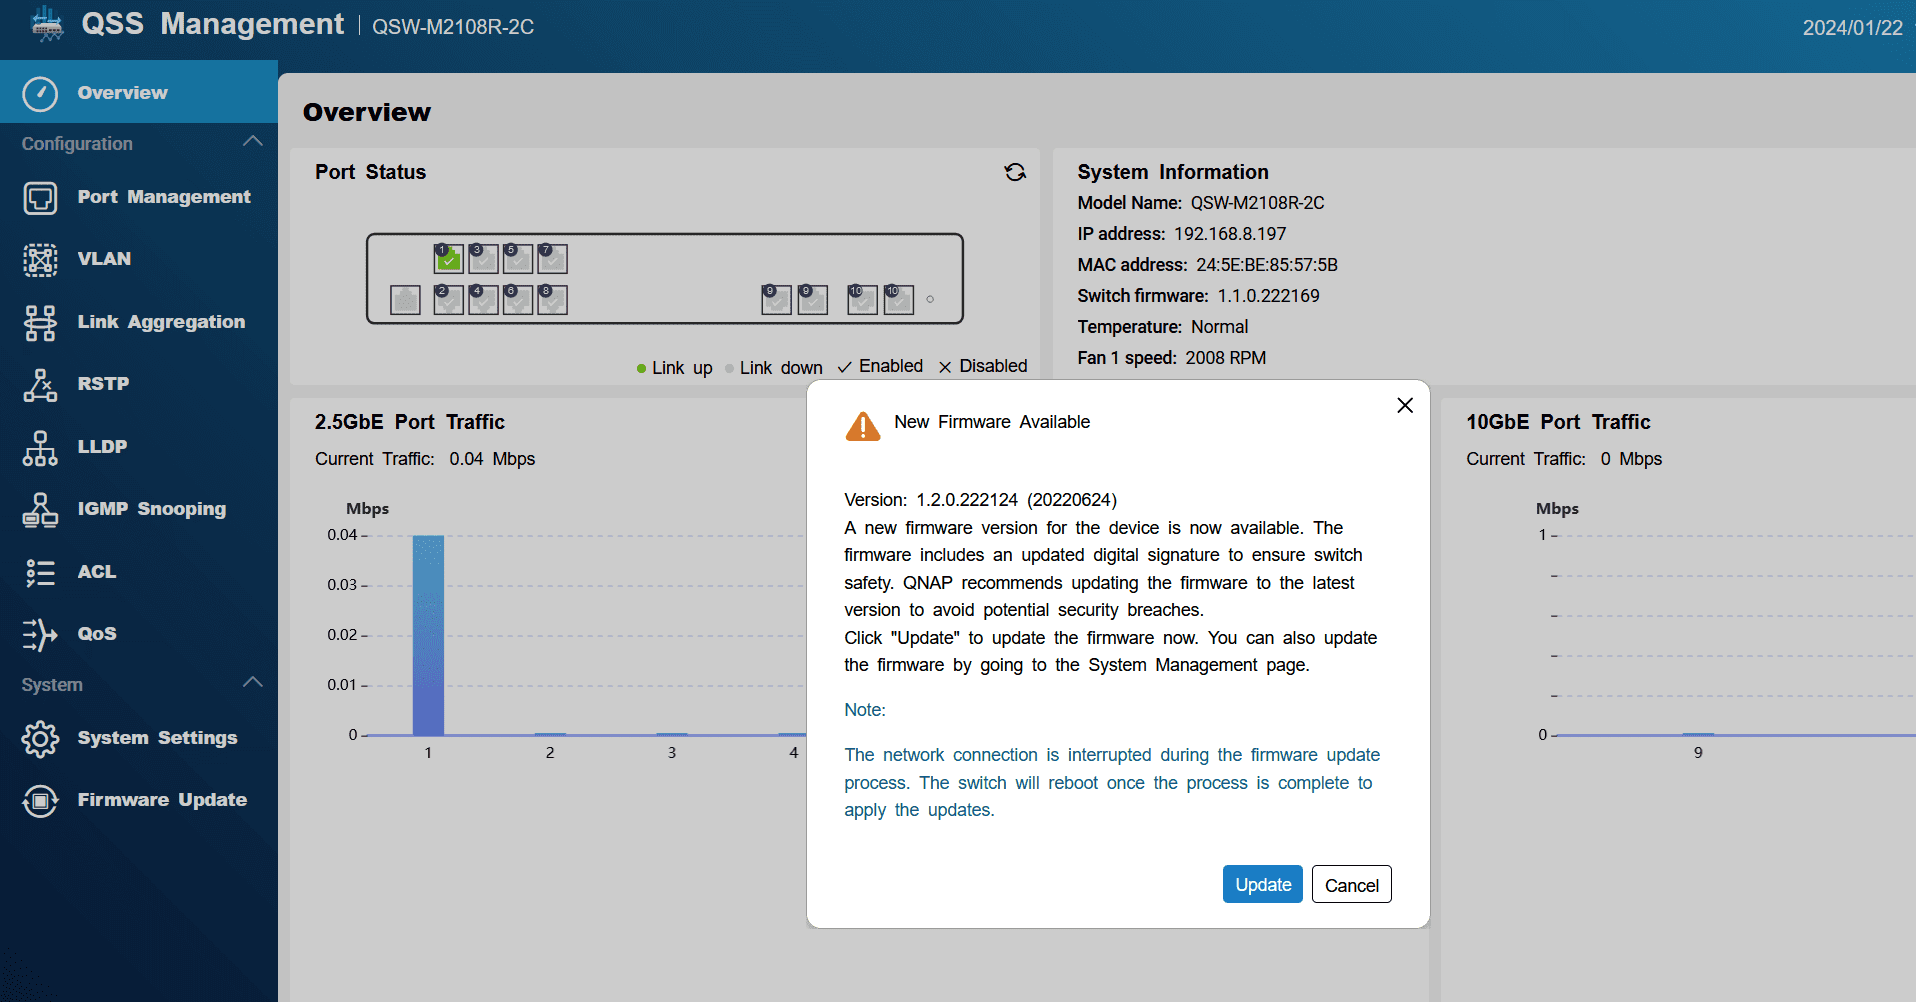Click the ACL sidebar icon
1916x1002 pixels.
[x=40, y=572]
